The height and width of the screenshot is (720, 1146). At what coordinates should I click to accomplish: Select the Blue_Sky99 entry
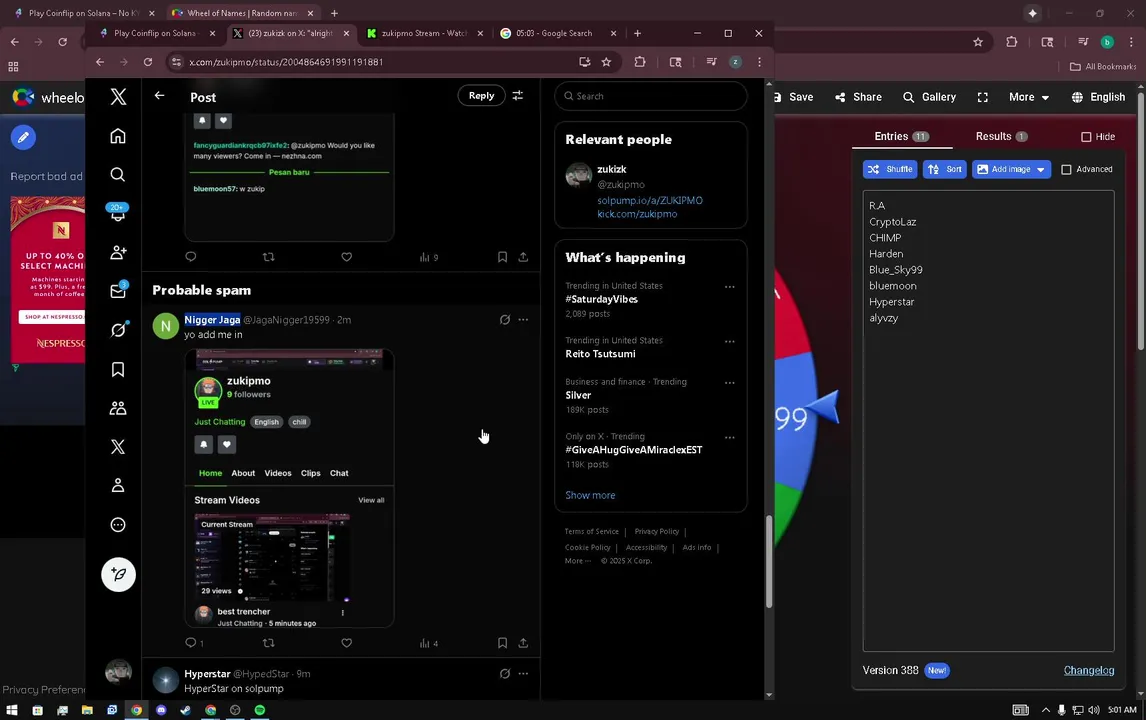[895, 270]
